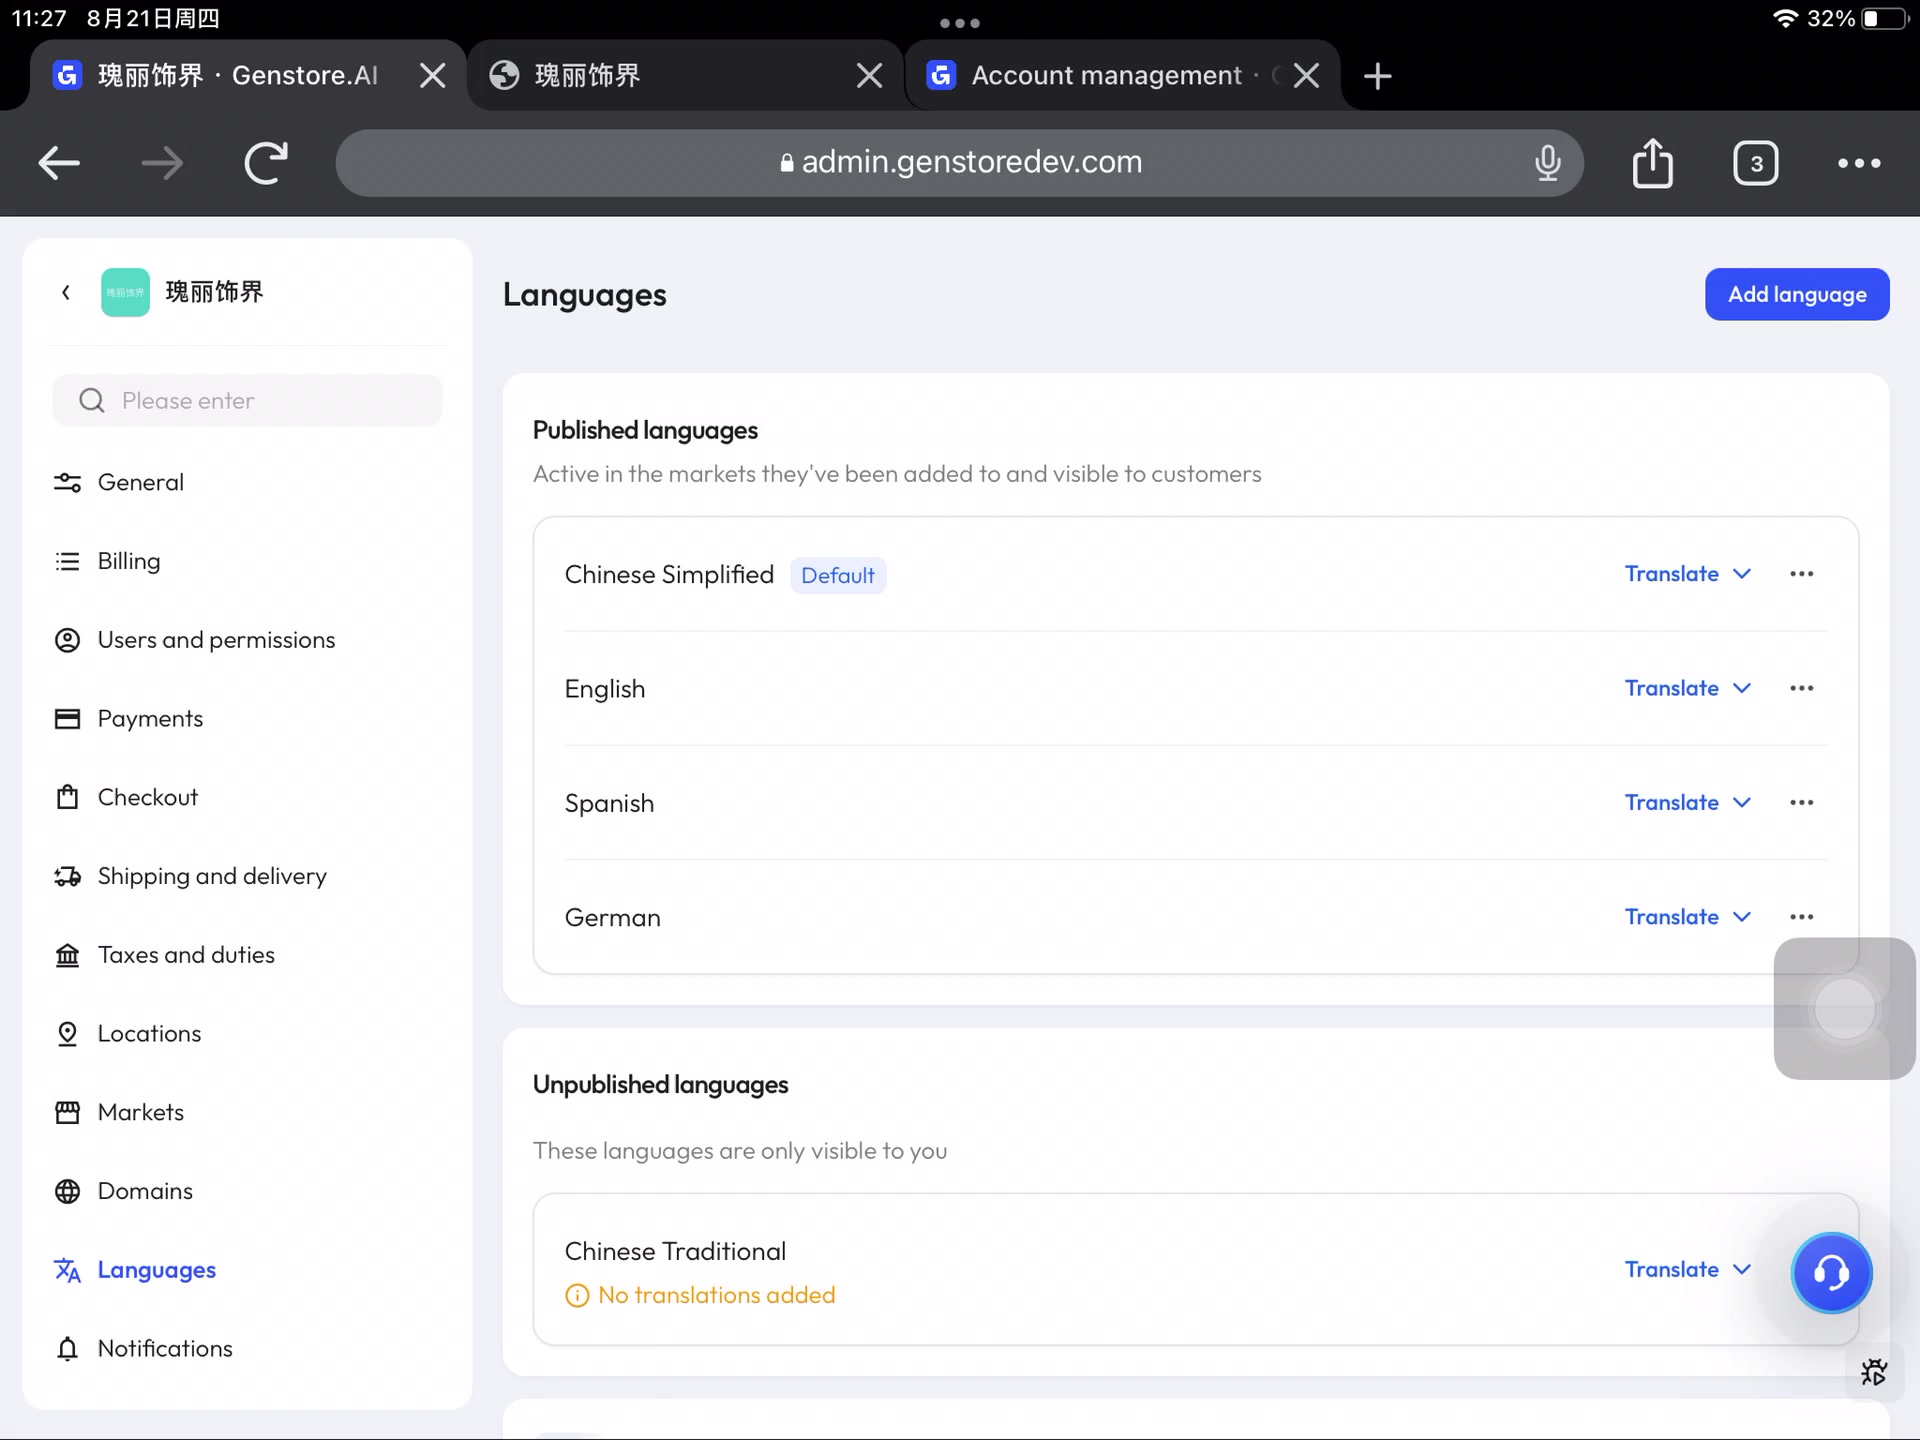Open the browser three-dot menu

(1858, 163)
